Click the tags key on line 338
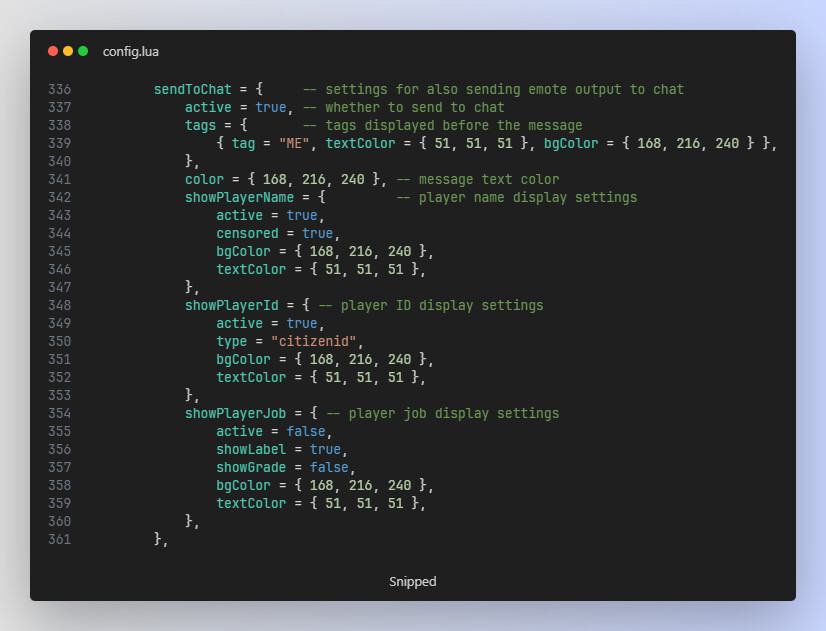Screen dimensions: 826x631 click(200, 125)
